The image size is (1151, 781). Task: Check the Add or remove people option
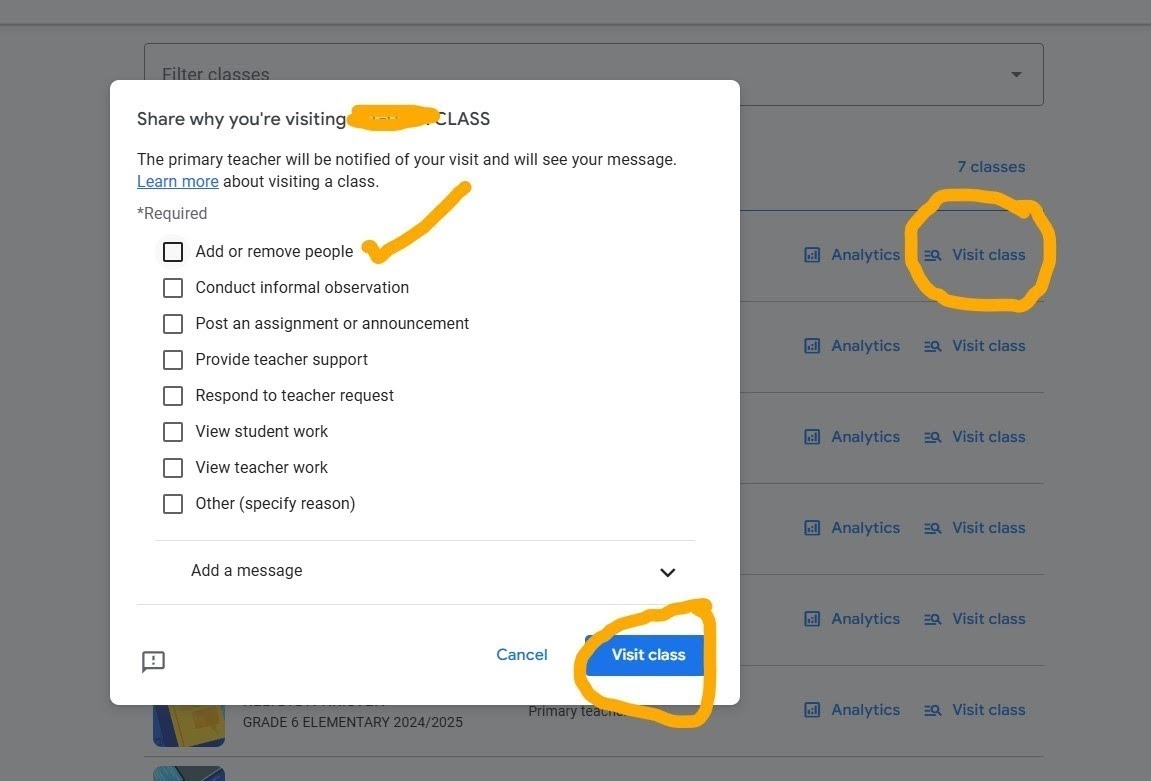[x=172, y=251]
